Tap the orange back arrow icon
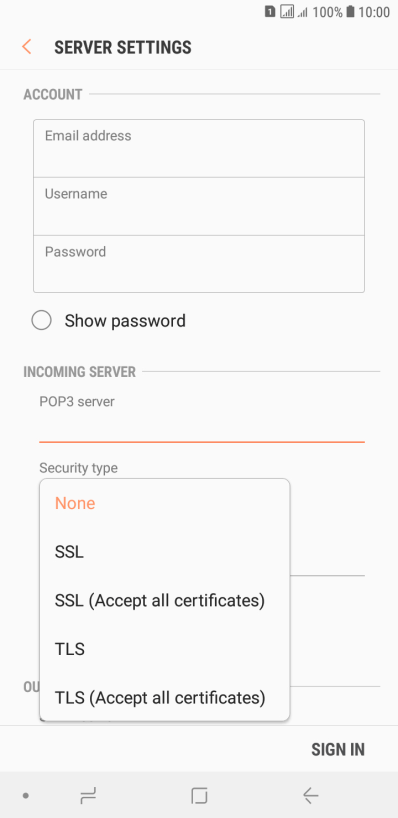This screenshot has width=398, height=818. coord(27,47)
